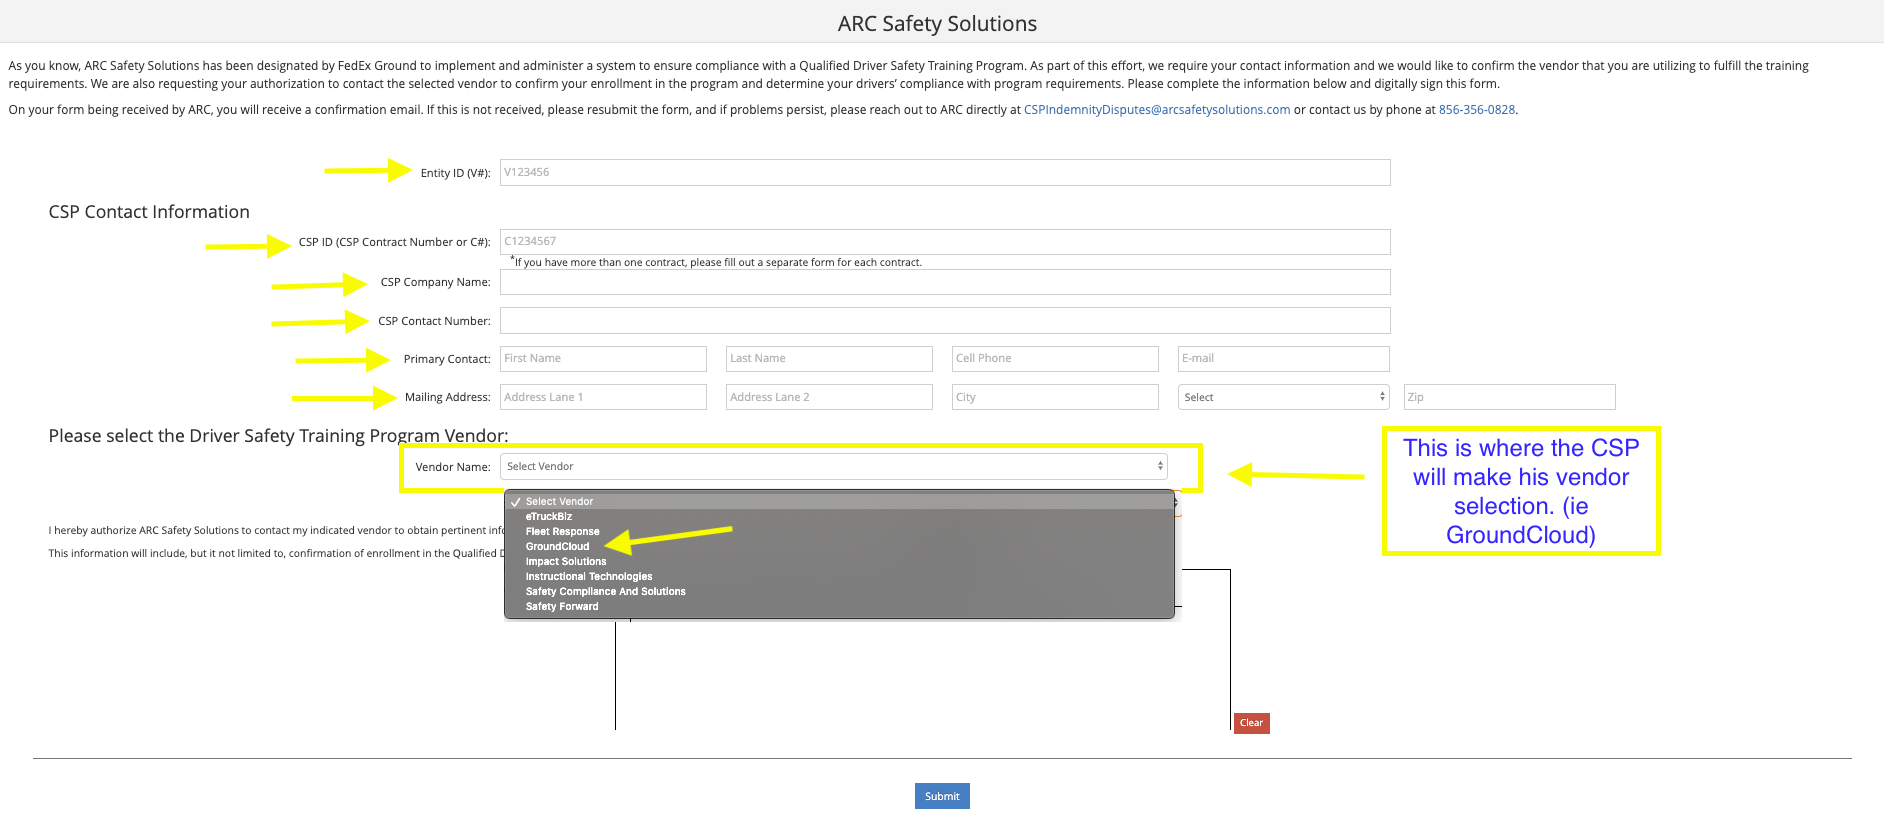Focus the E-mail input field

[x=1284, y=359]
